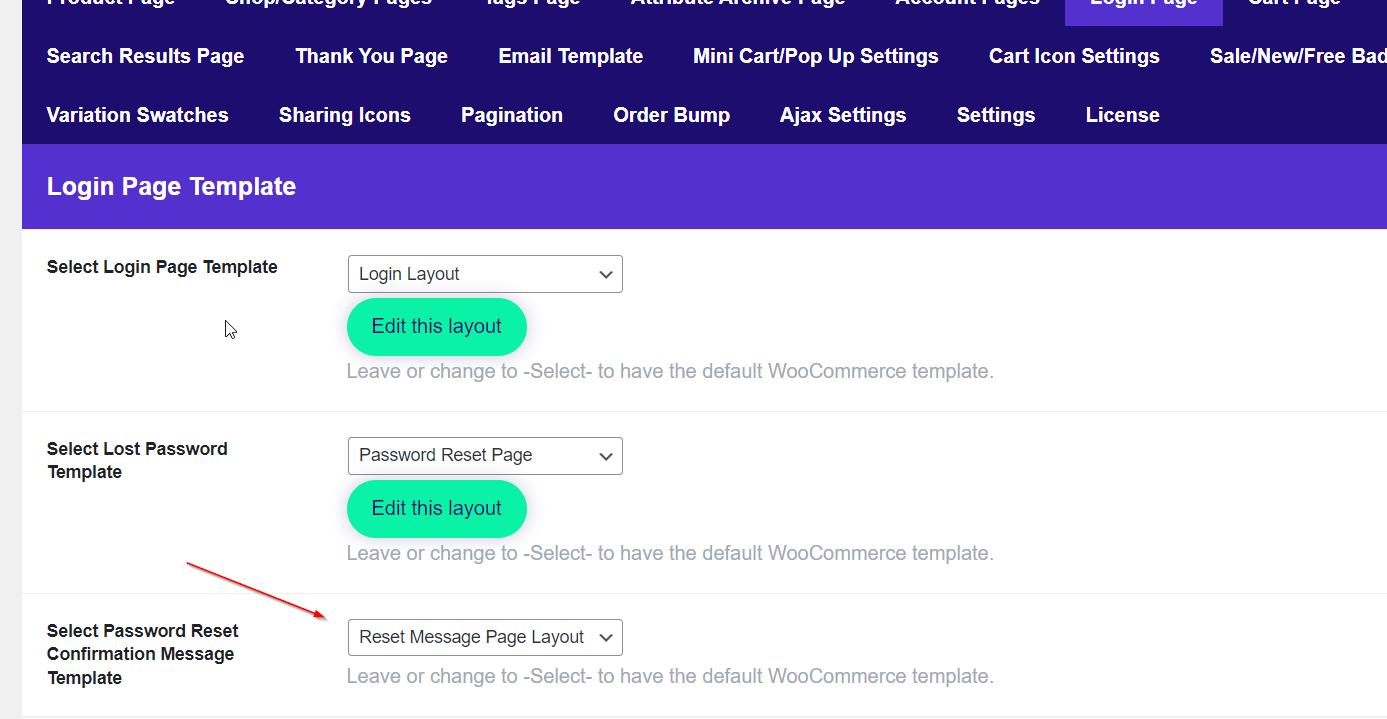Open the Reset Message Page Layout dropdown
1387x719 pixels.
click(x=485, y=638)
